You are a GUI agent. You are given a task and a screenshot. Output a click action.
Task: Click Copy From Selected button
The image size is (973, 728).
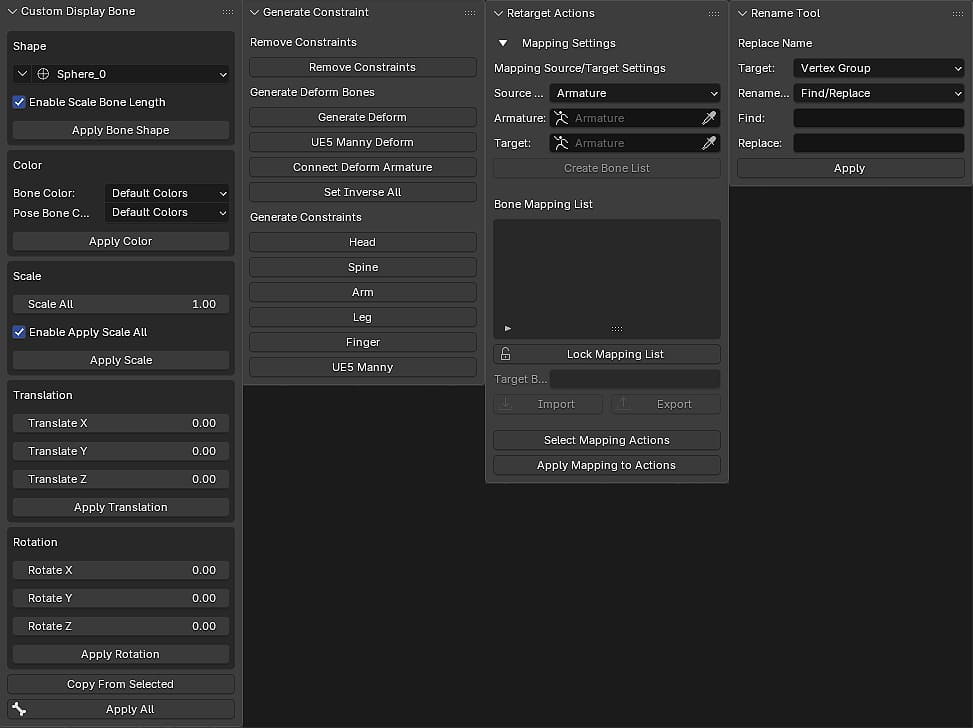(121, 684)
